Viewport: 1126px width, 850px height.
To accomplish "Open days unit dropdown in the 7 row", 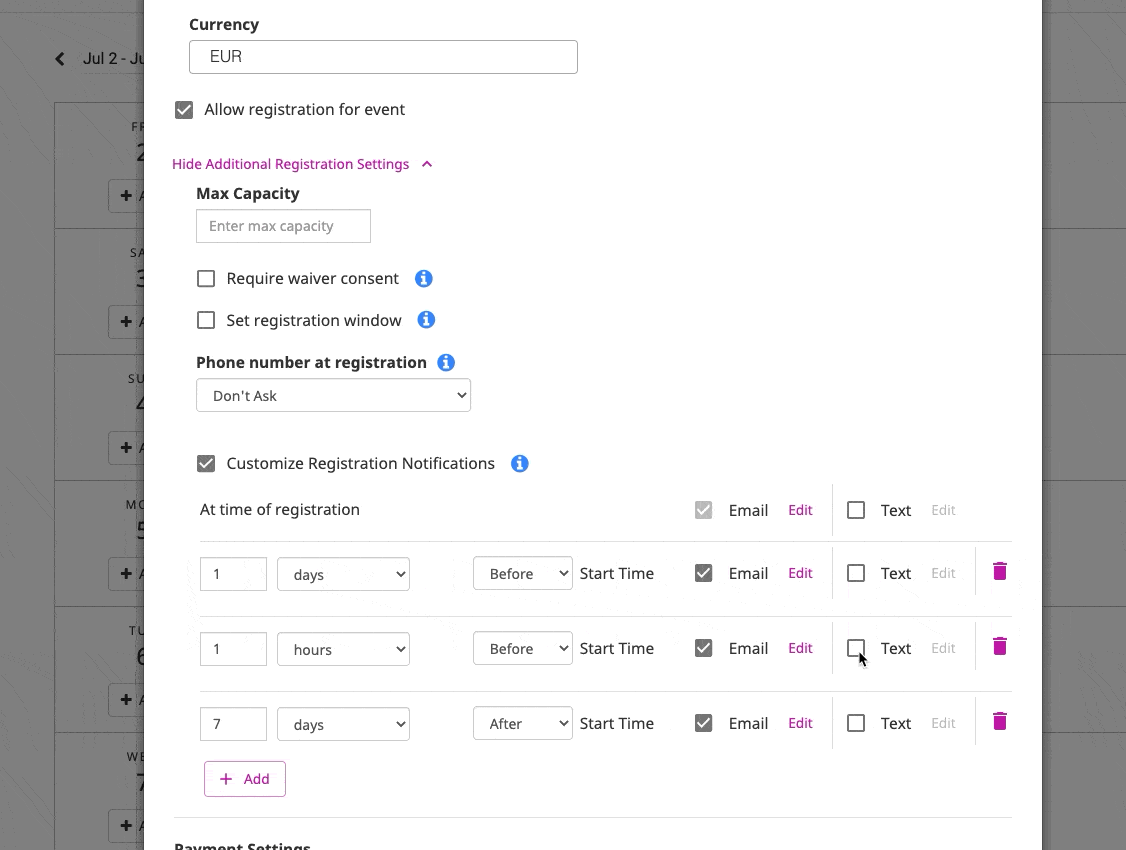I will [x=343, y=724].
